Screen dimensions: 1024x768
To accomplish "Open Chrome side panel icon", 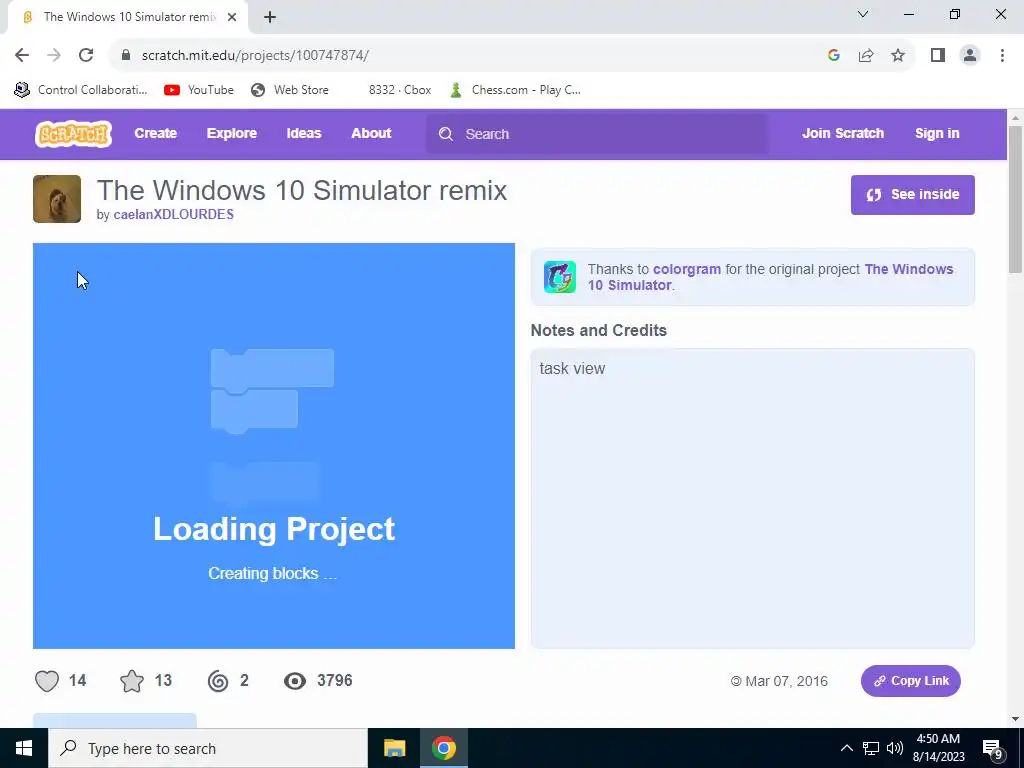I will pos(938,56).
